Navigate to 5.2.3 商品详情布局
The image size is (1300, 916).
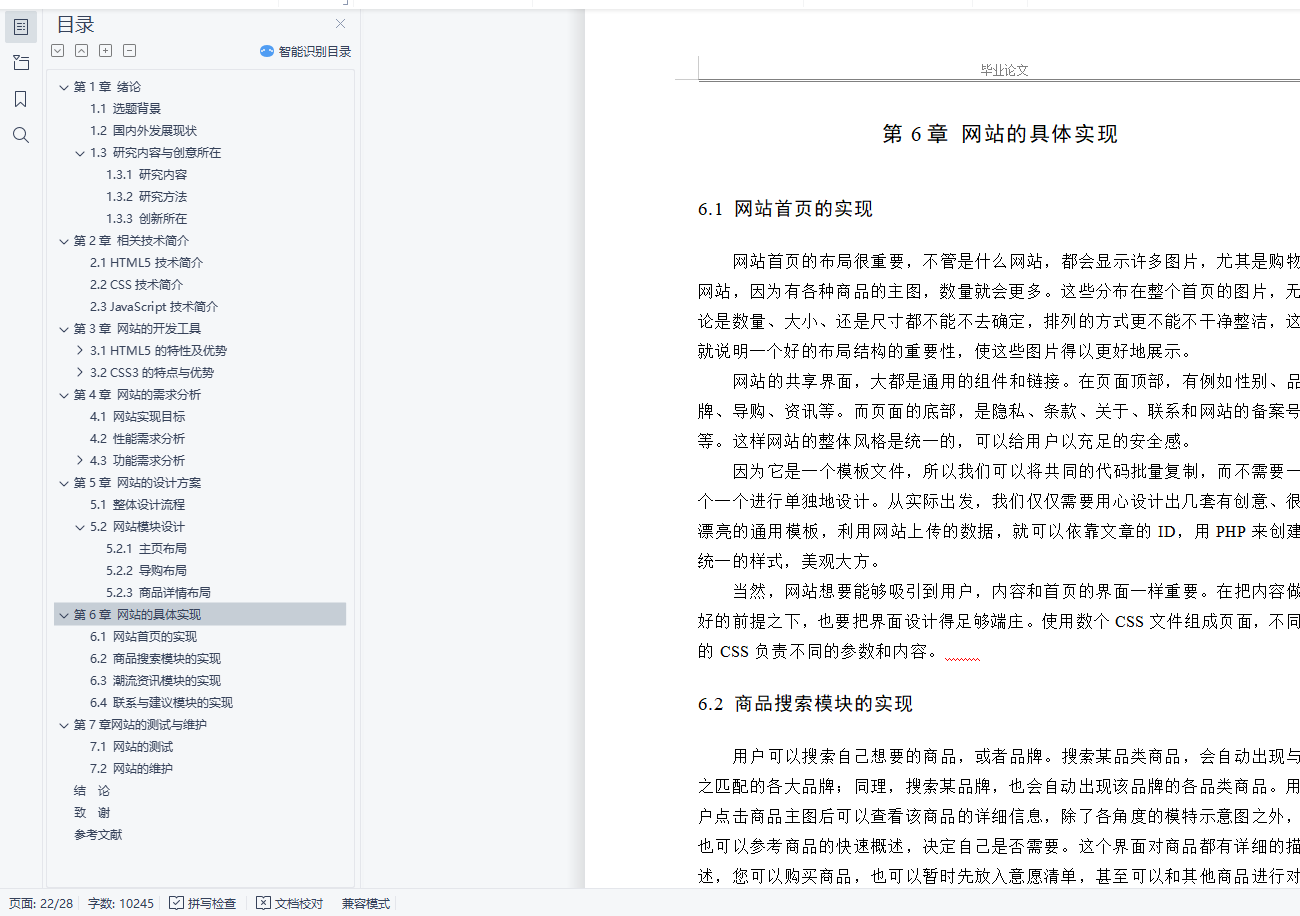[x=158, y=593]
